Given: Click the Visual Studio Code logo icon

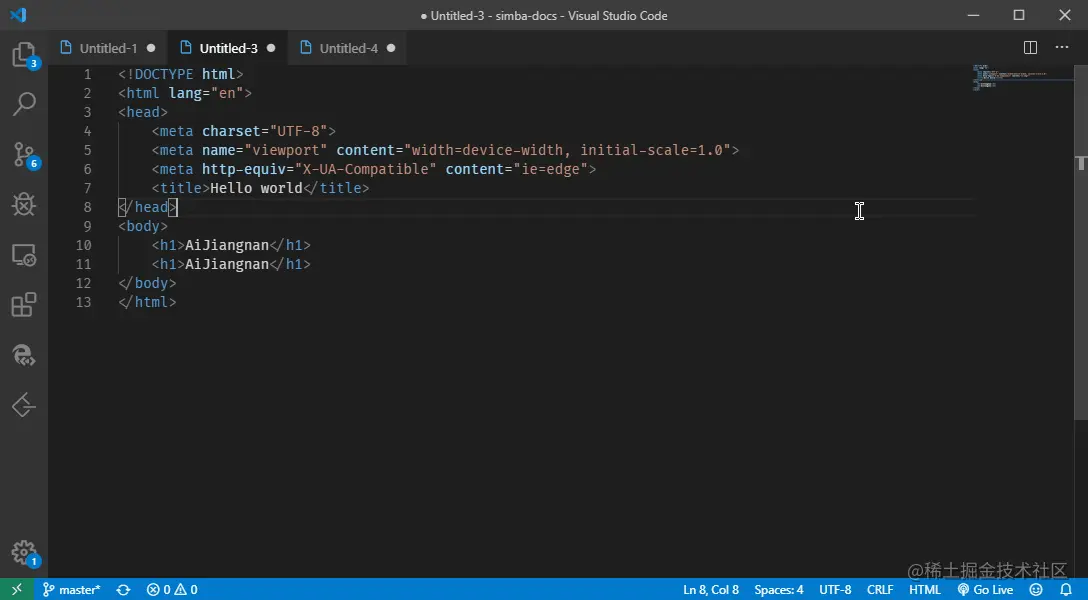Looking at the screenshot, I should coord(19,15).
